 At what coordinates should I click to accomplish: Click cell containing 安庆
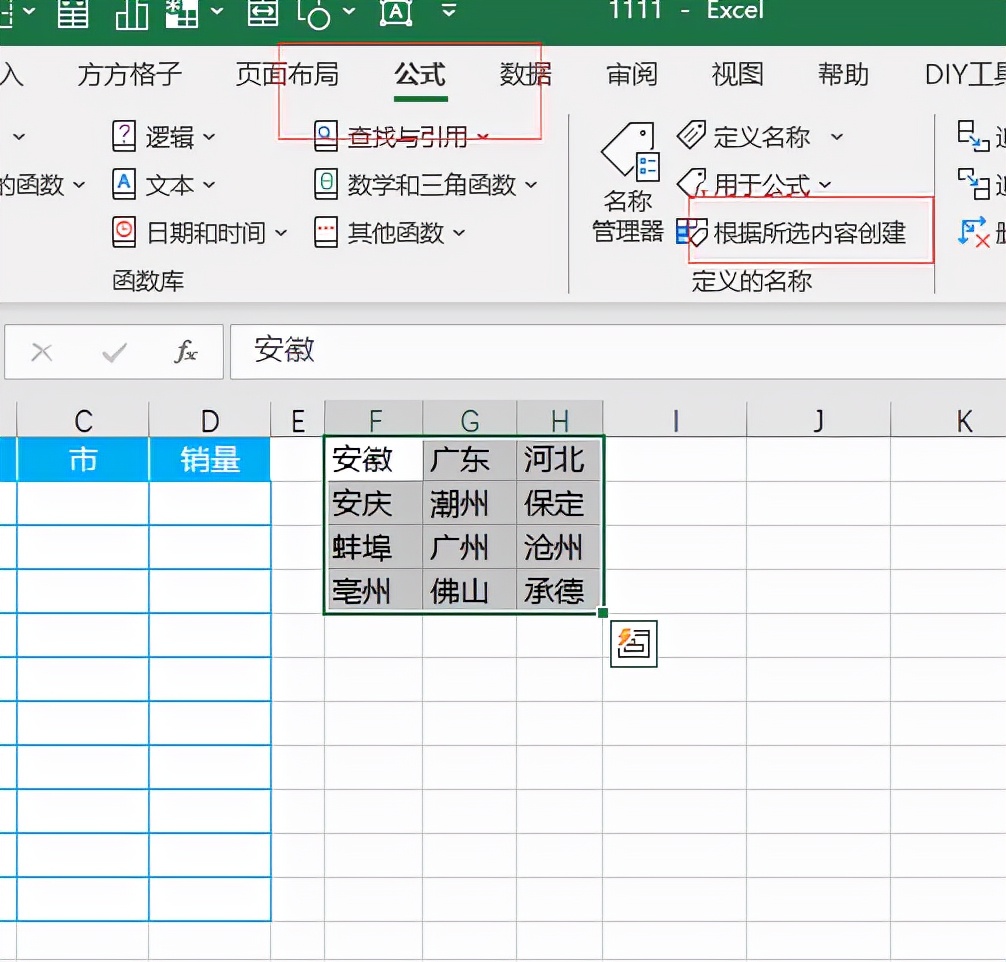click(374, 503)
